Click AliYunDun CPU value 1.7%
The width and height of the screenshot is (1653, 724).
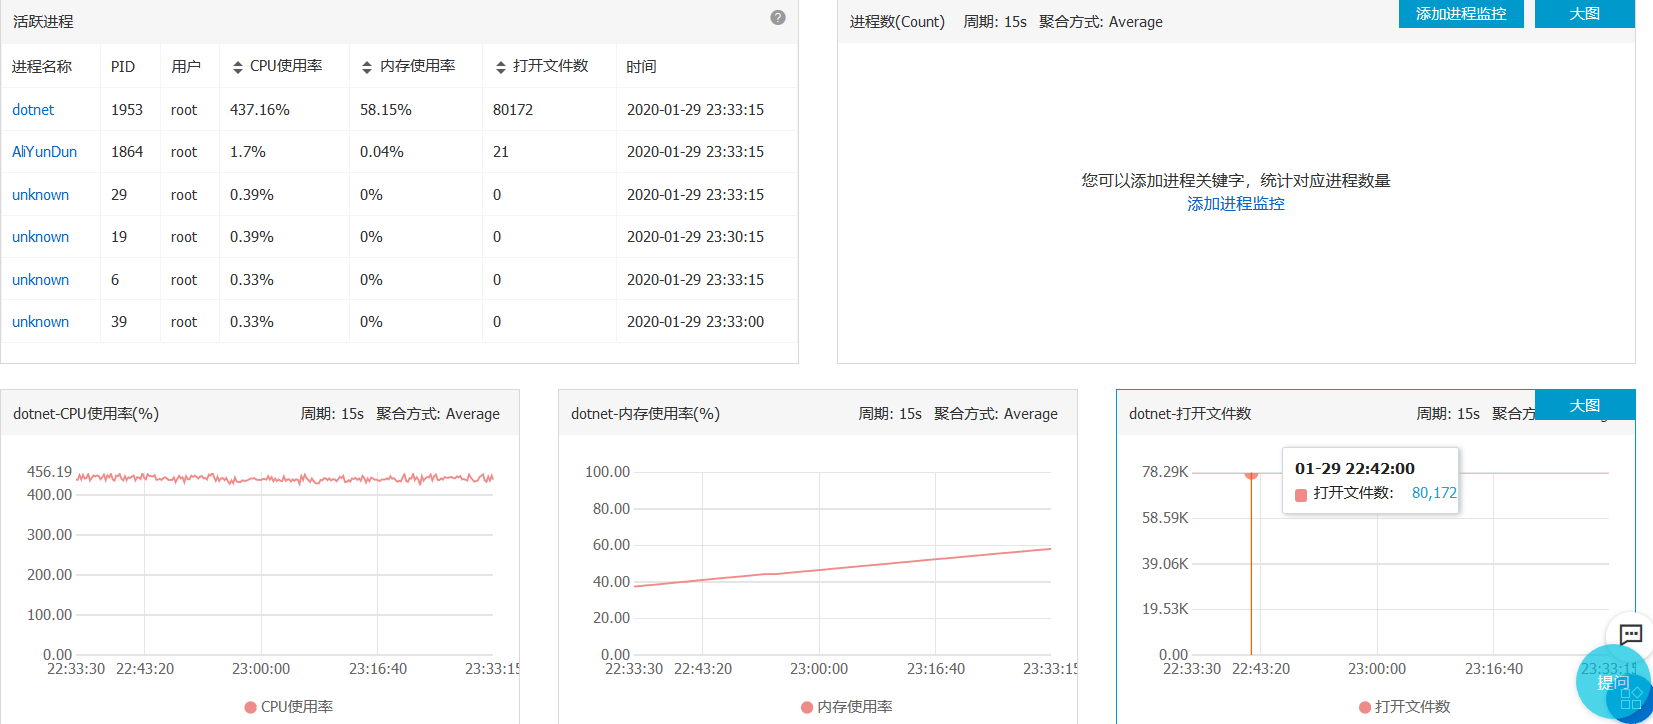pyautogui.click(x=248, y=152)
